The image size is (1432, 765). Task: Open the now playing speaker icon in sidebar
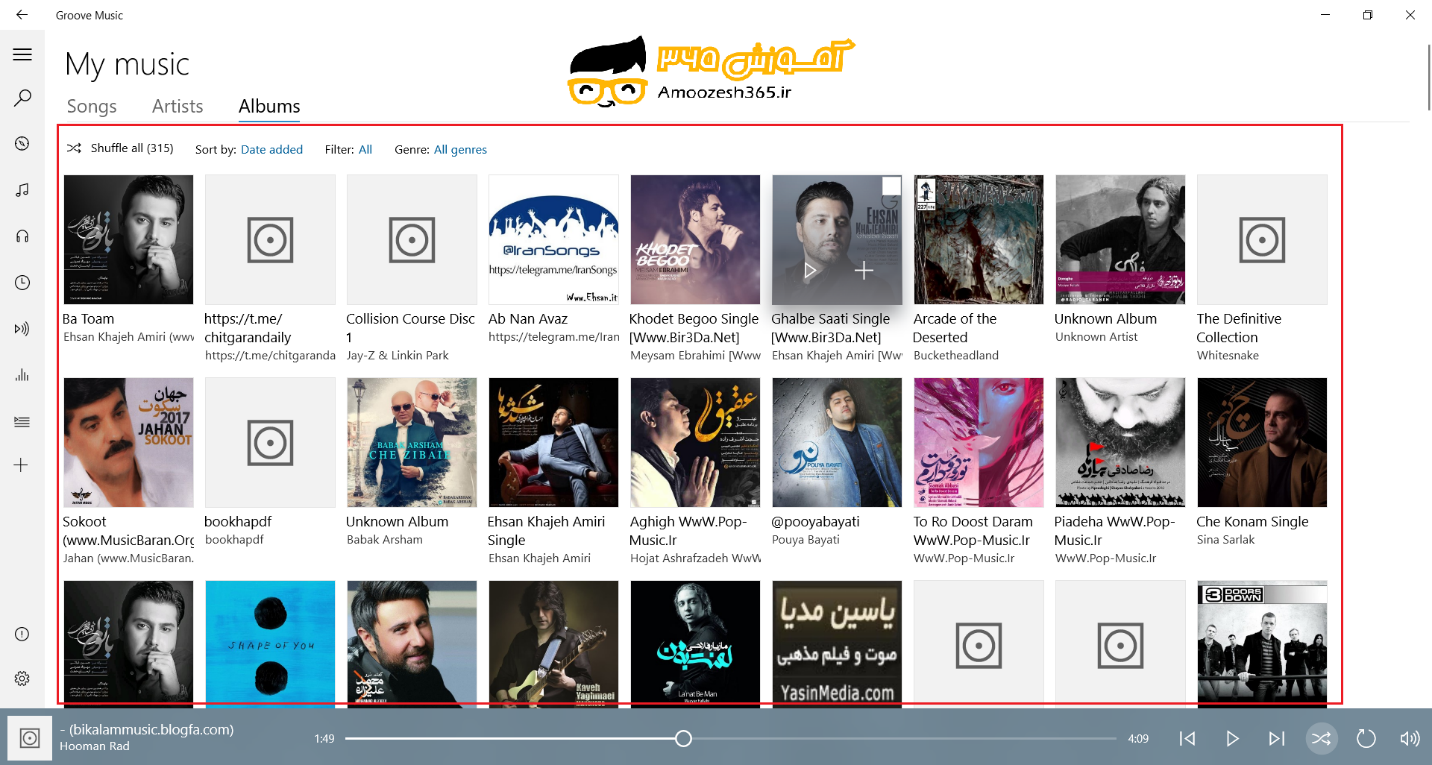coord(22,328)
